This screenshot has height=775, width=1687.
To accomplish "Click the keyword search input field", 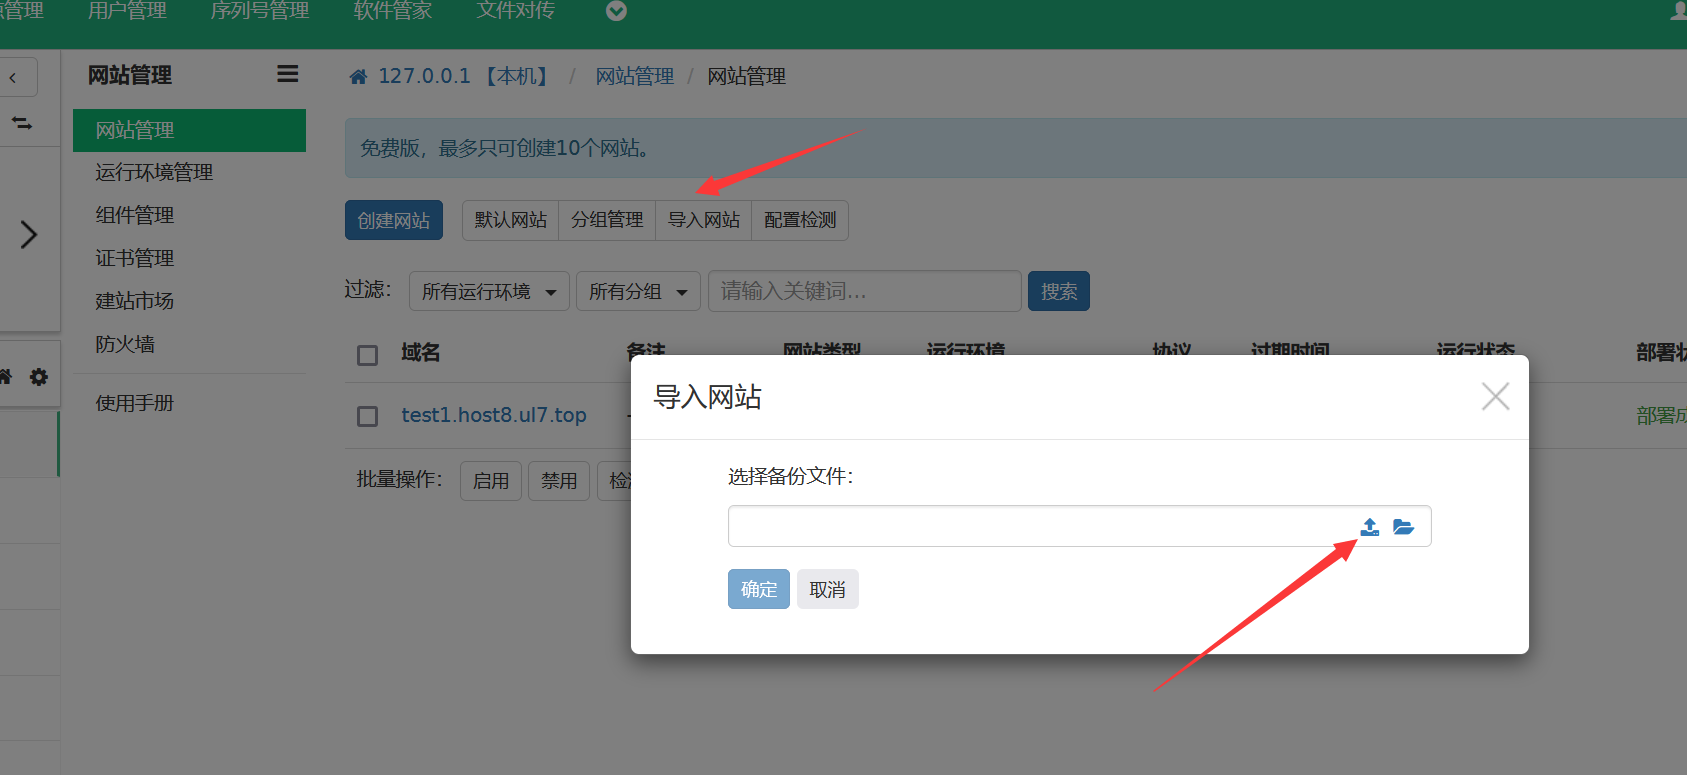I will (865, 291).
